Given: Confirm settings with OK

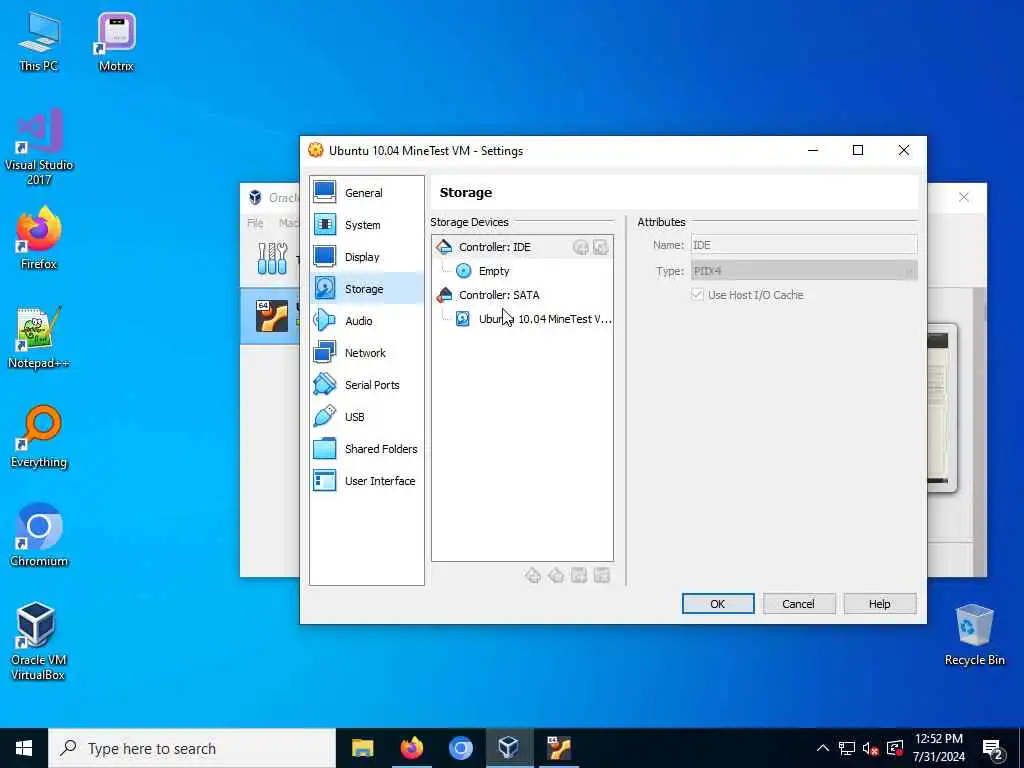Looking at the screenshot, I should coord(718,604).
